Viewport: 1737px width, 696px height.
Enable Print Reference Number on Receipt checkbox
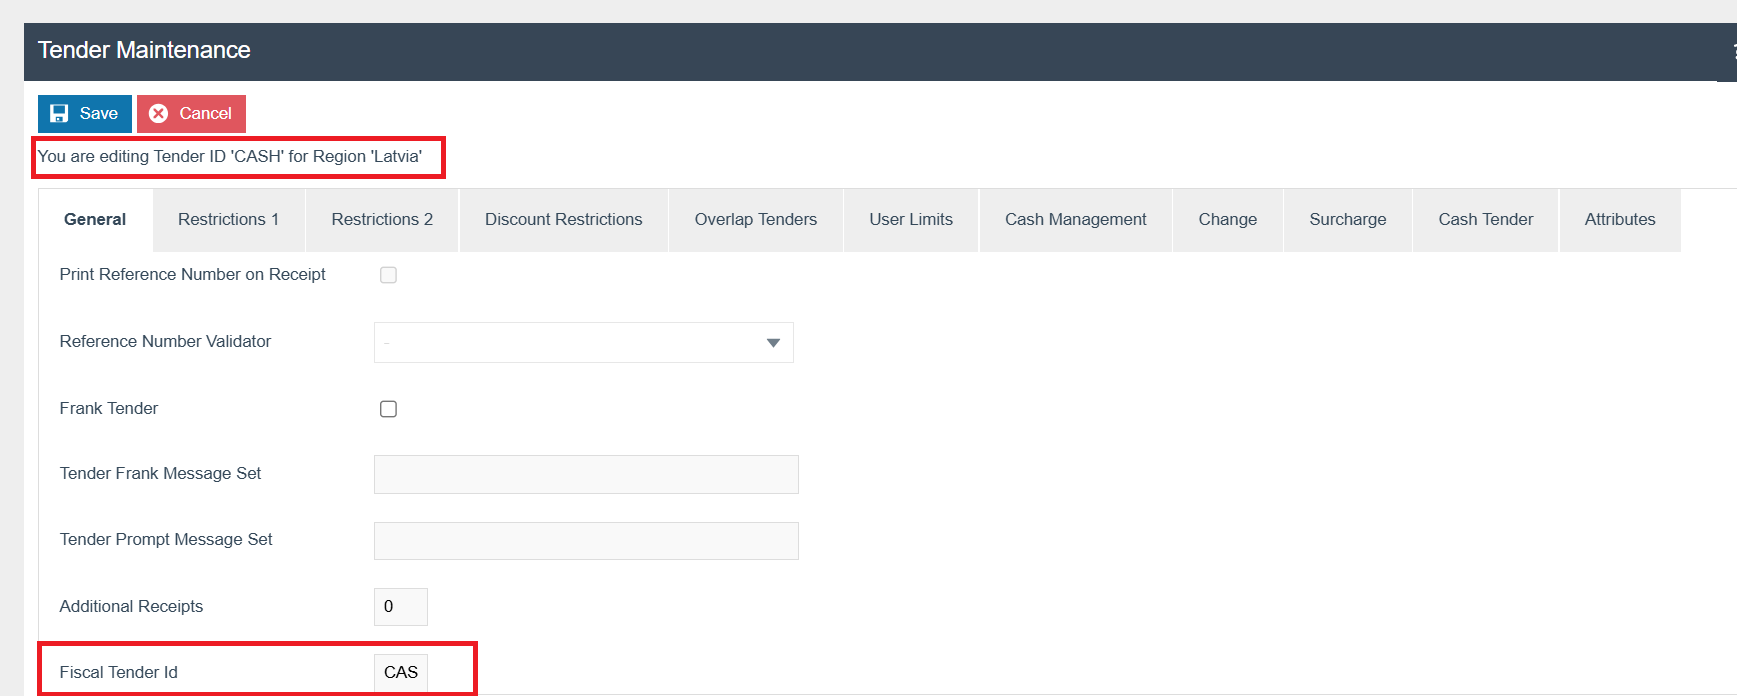coord(388,275)
